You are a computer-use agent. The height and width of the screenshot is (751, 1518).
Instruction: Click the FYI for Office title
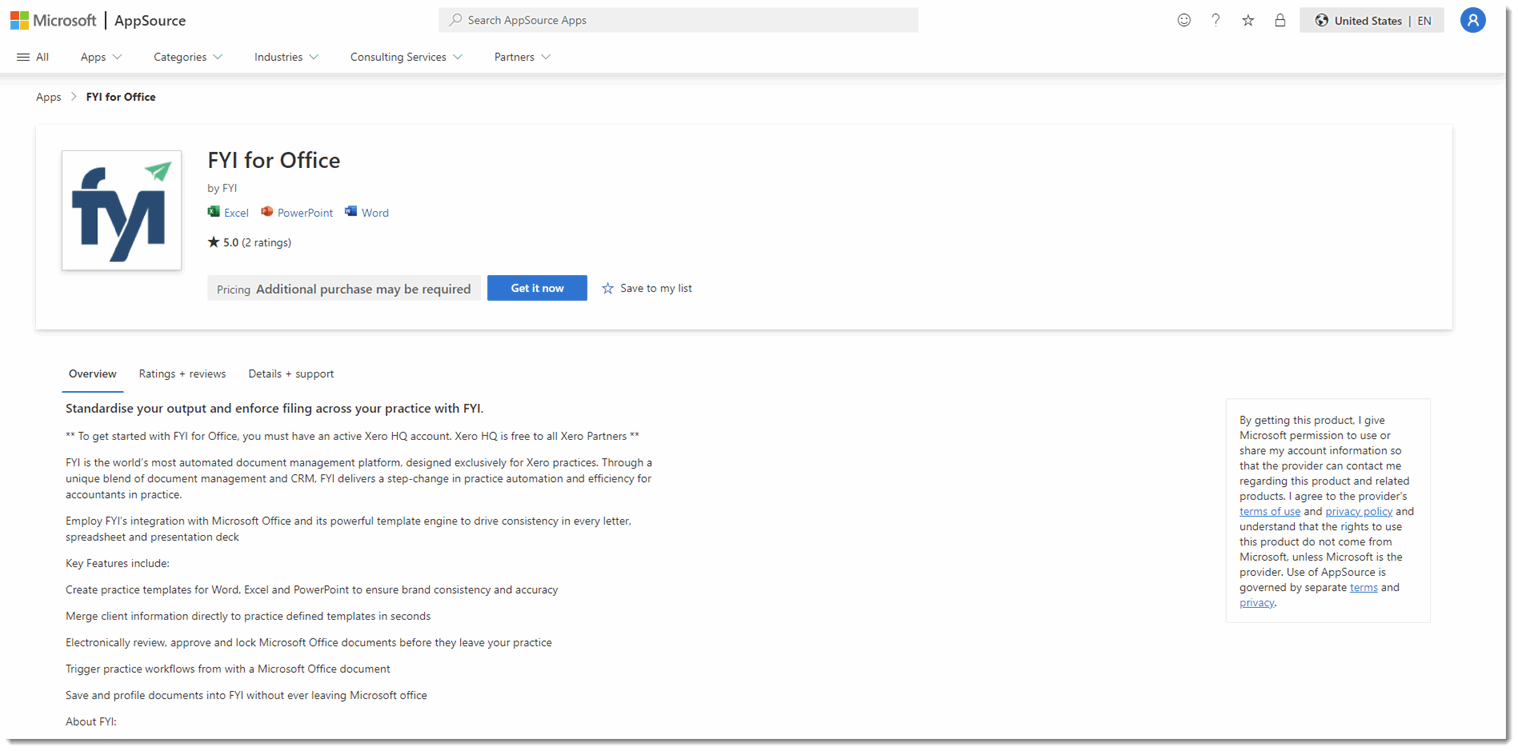(274, 160)
